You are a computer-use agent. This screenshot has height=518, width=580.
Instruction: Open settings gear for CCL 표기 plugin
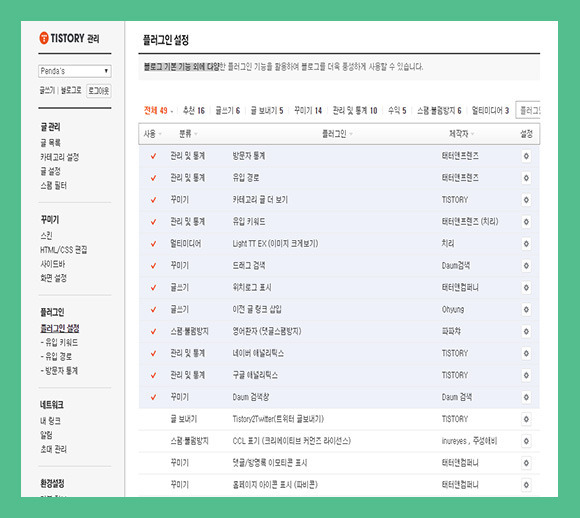526,441
